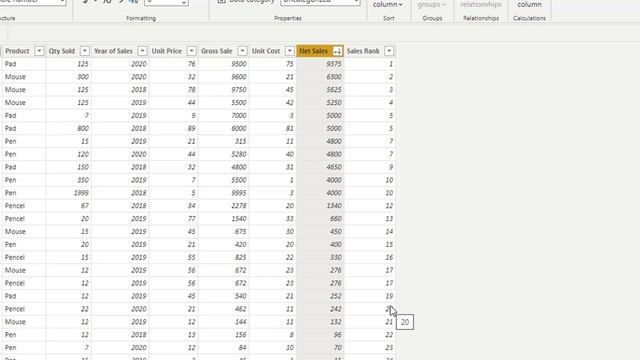Select the Gross Sale column header
Viewport: 640px width, 360px height.
tap(216, 51)
